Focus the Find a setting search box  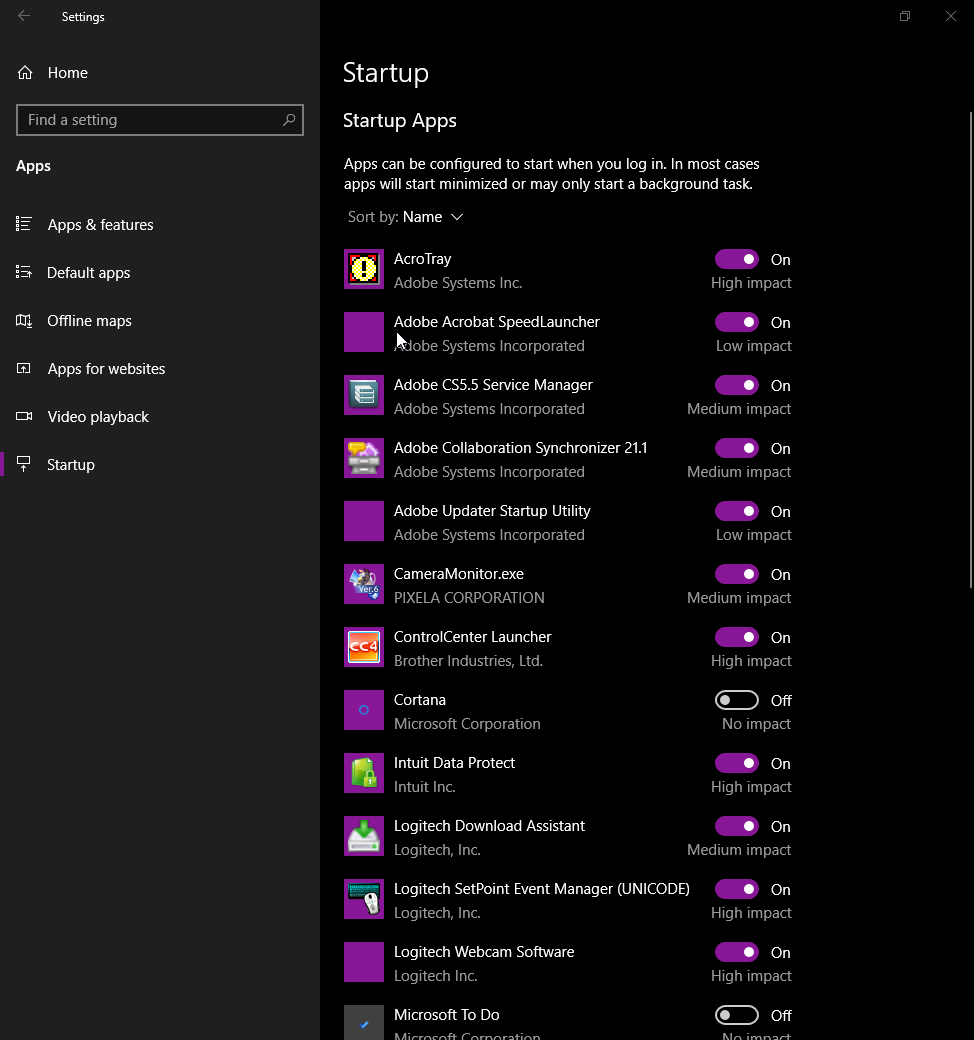pos(160,120)
